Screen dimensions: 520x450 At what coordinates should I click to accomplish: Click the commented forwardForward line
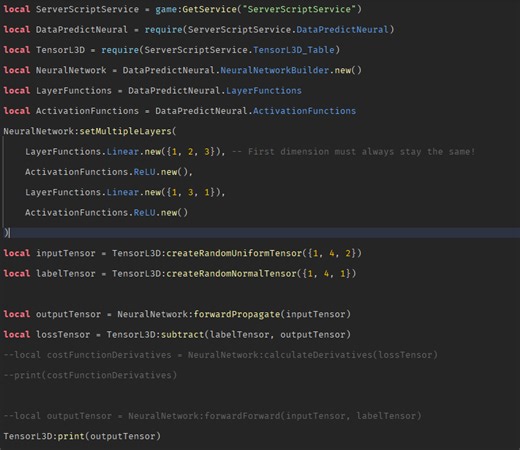pos(212,416)
